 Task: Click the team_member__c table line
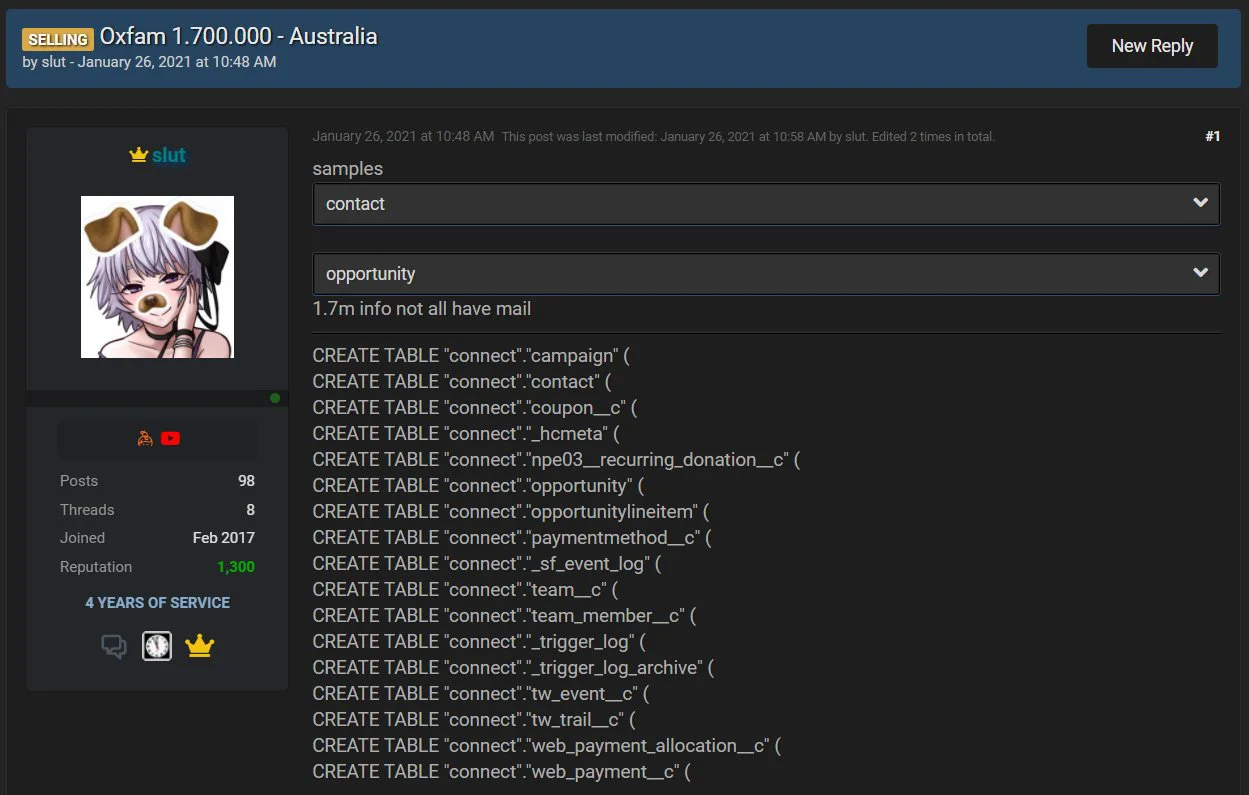tap(504, 615)
